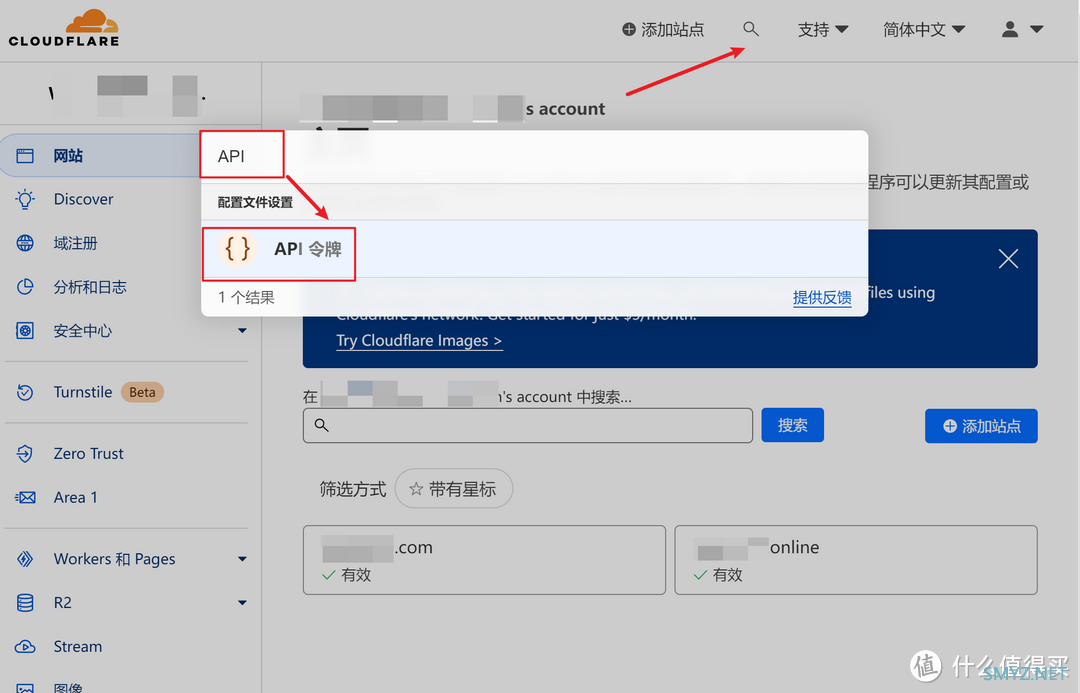Image resolution: width=1080 pixels, height=693 pixels.
Task: Expand the 支持 dropdown menu
Action: tap(823, 30)
